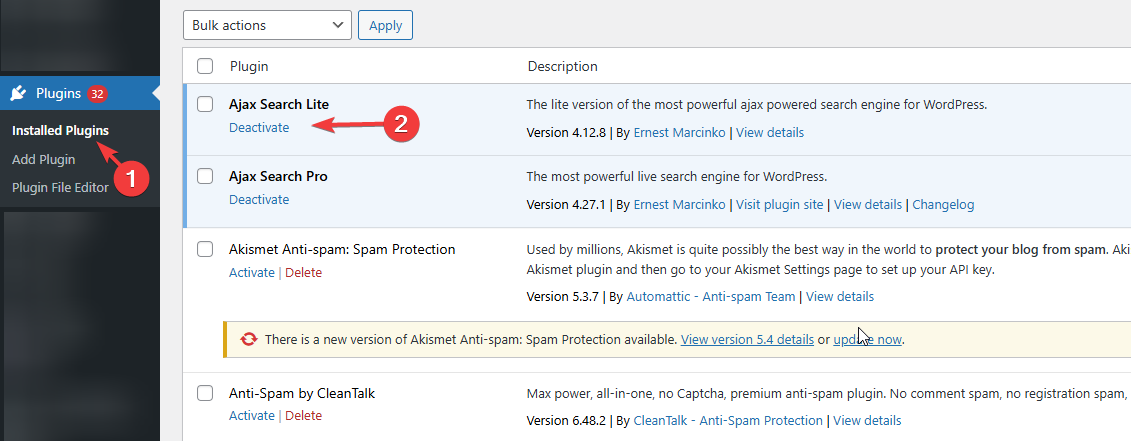Click the Version 6.48.2 text
Viewport: 1131px width, 441px height.
click(566, 421)
